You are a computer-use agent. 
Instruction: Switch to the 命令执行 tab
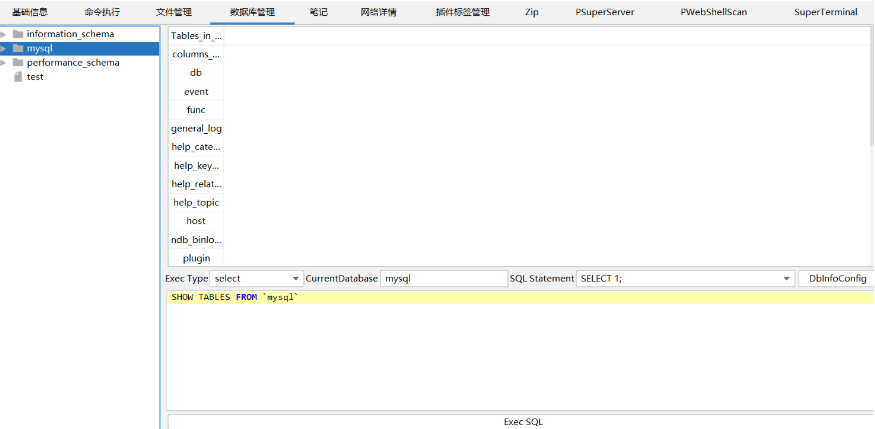[x=103, y=12]
